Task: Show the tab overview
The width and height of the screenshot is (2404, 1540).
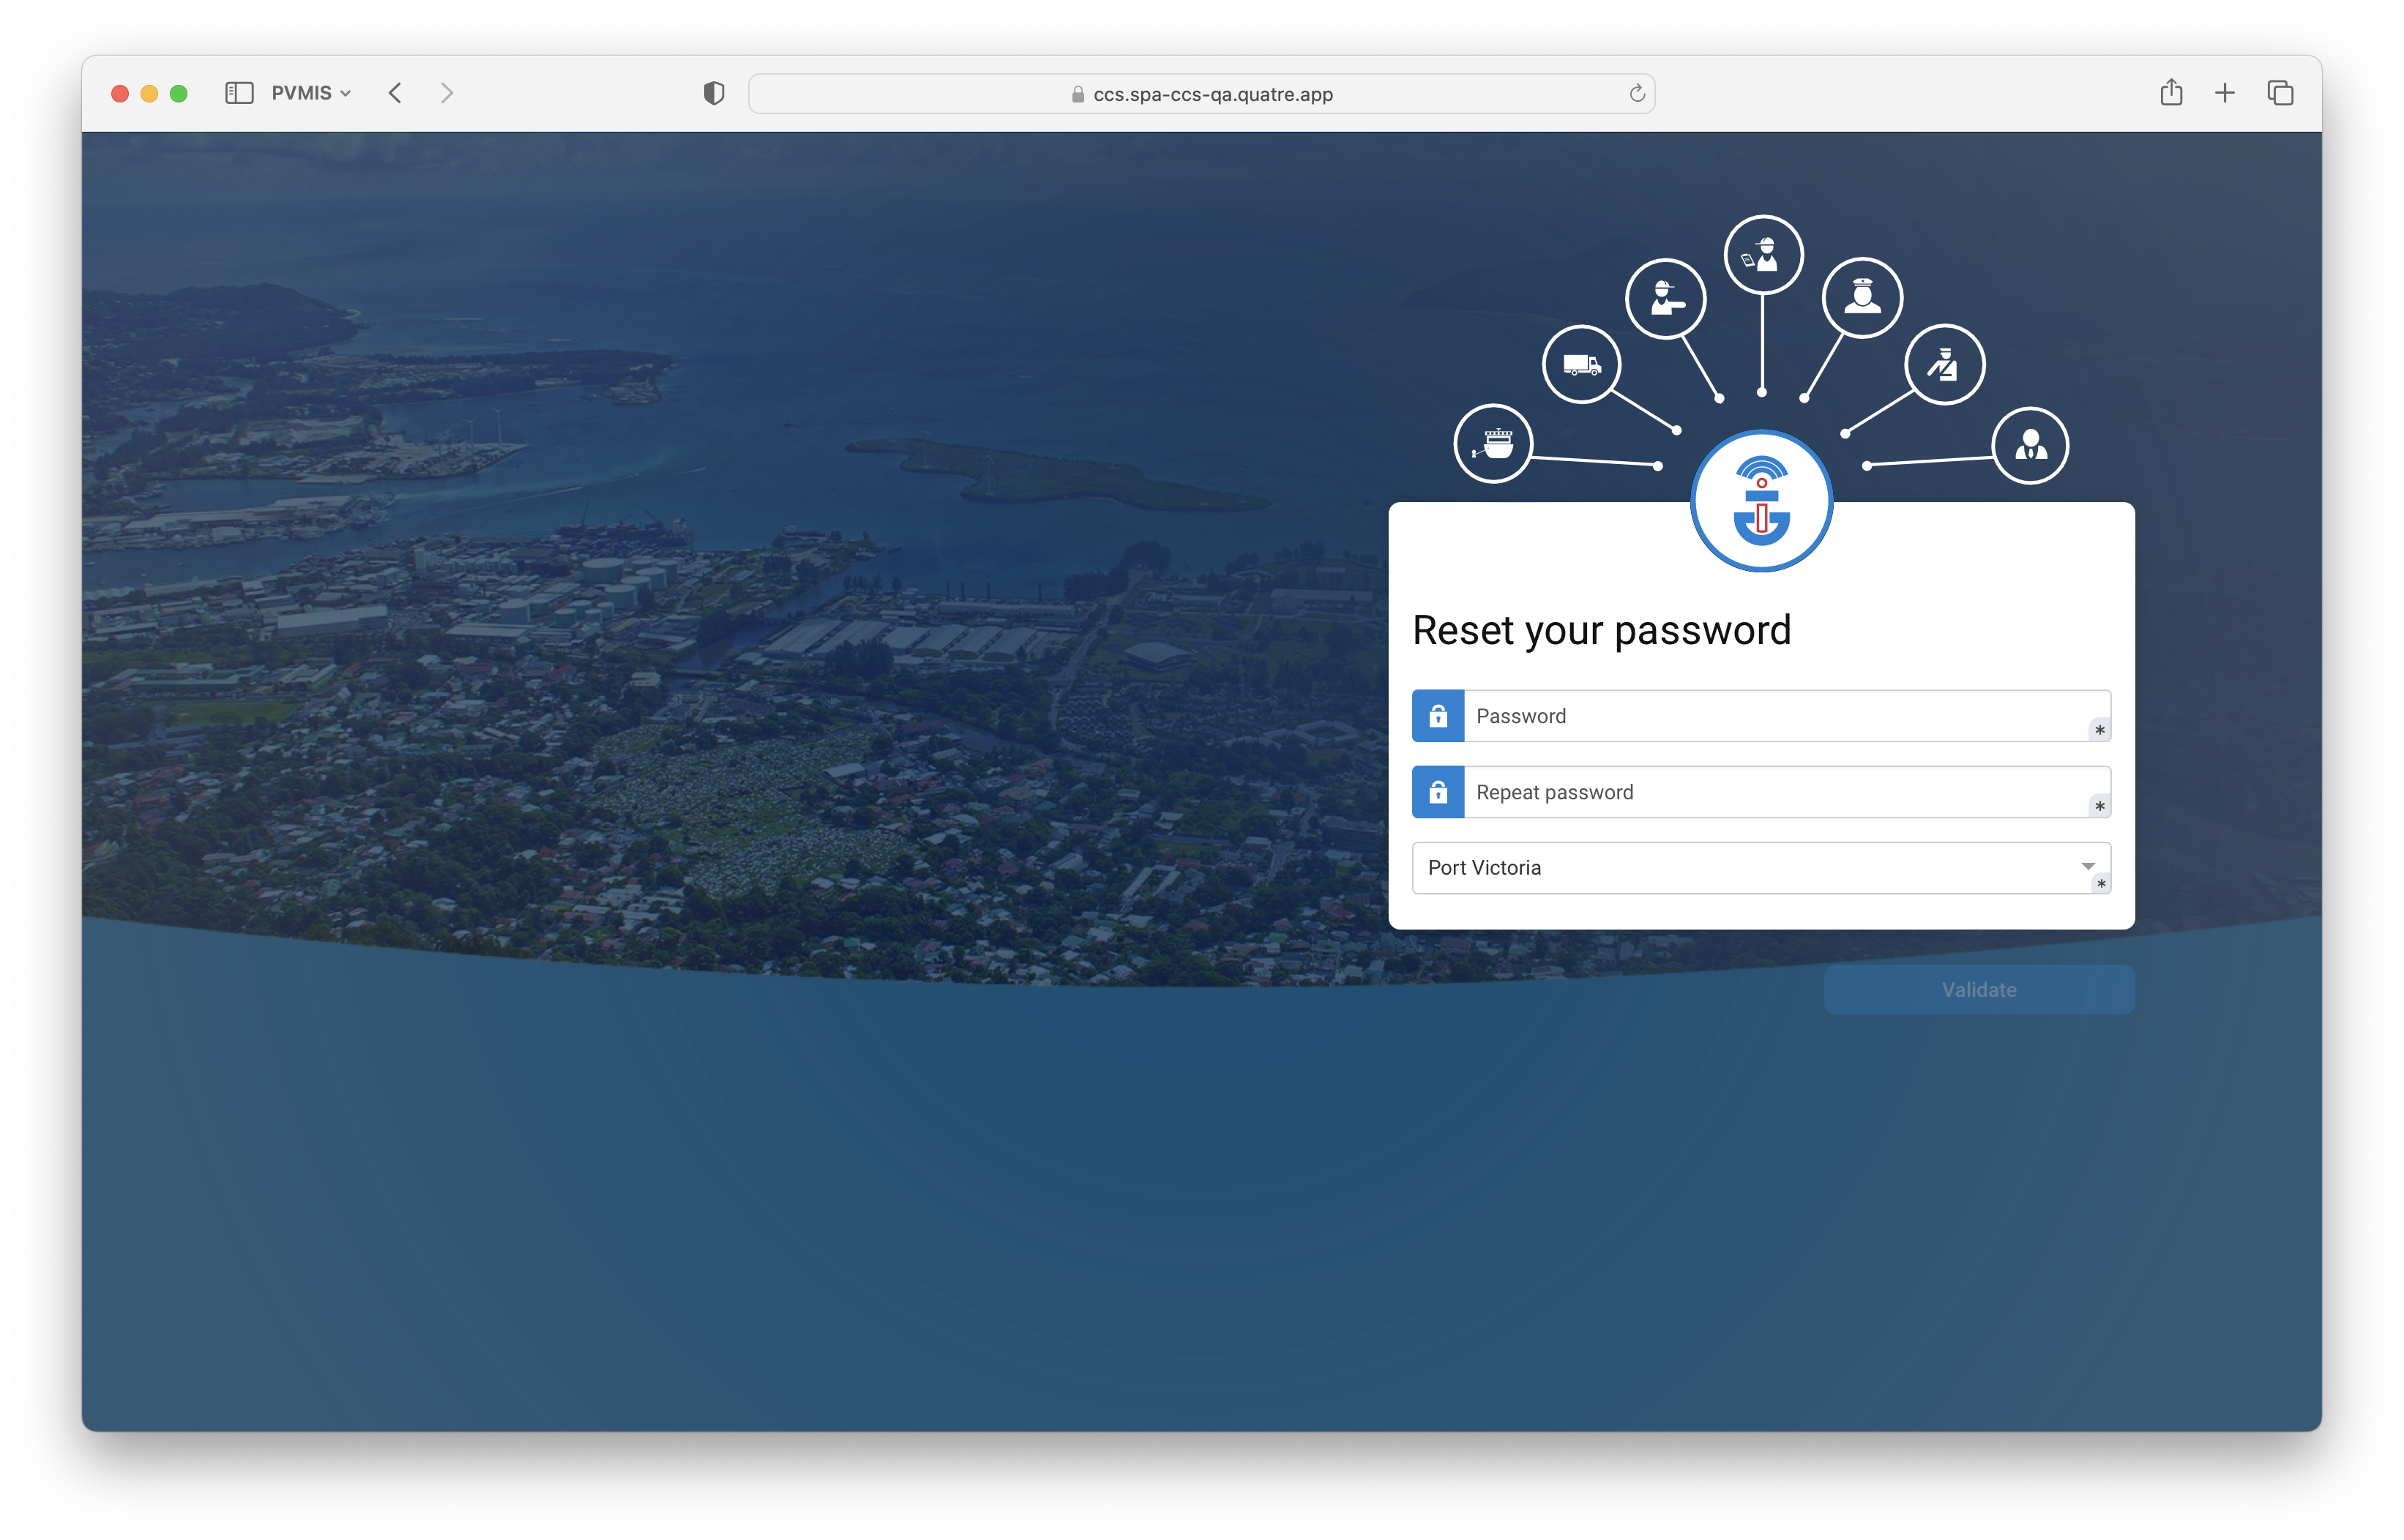Action: point(2280,93)
